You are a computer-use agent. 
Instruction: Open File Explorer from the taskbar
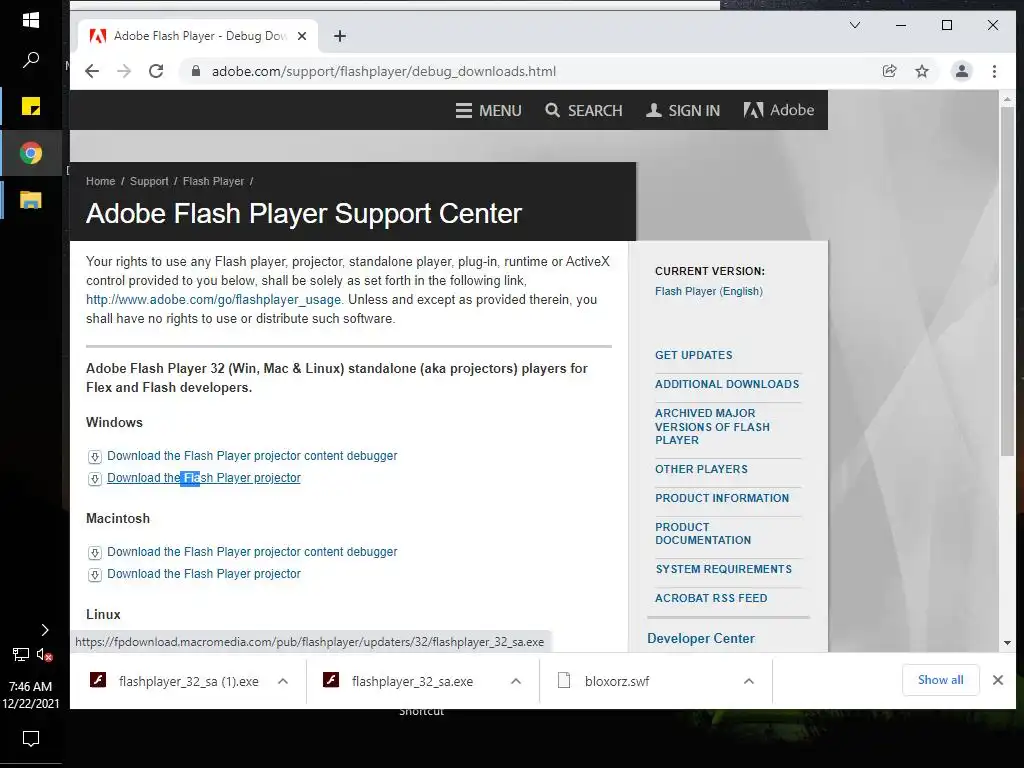(x=31, y=200)
